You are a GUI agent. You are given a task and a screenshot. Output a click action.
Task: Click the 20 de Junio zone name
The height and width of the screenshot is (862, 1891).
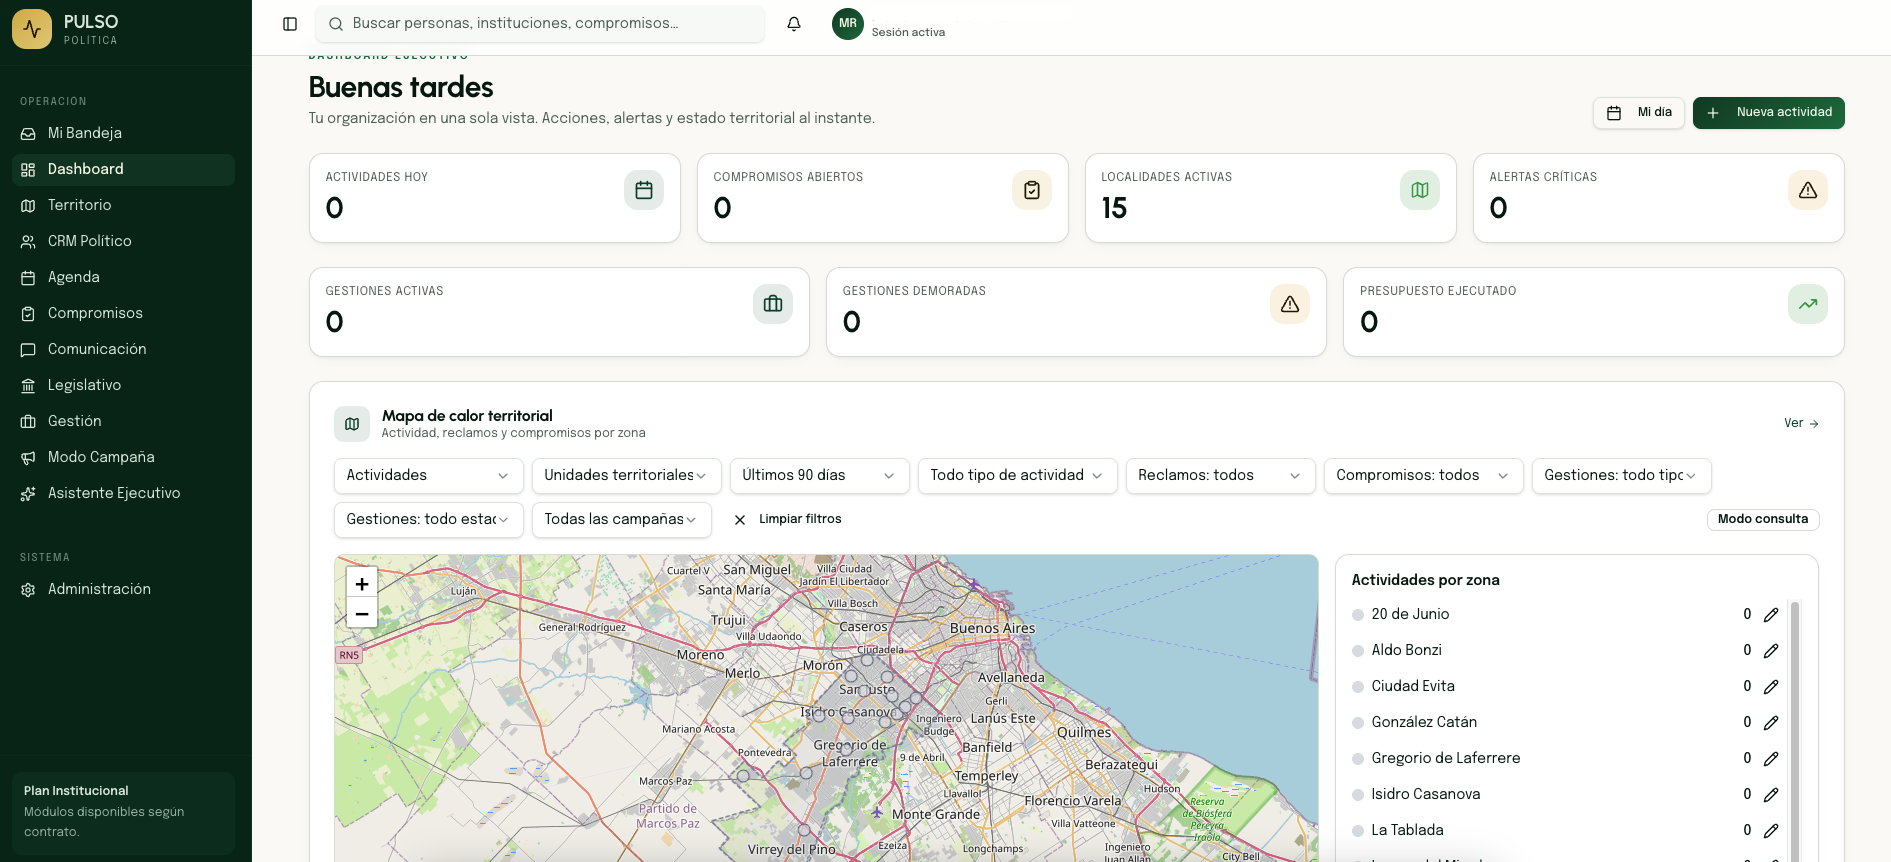point(1410,615)
